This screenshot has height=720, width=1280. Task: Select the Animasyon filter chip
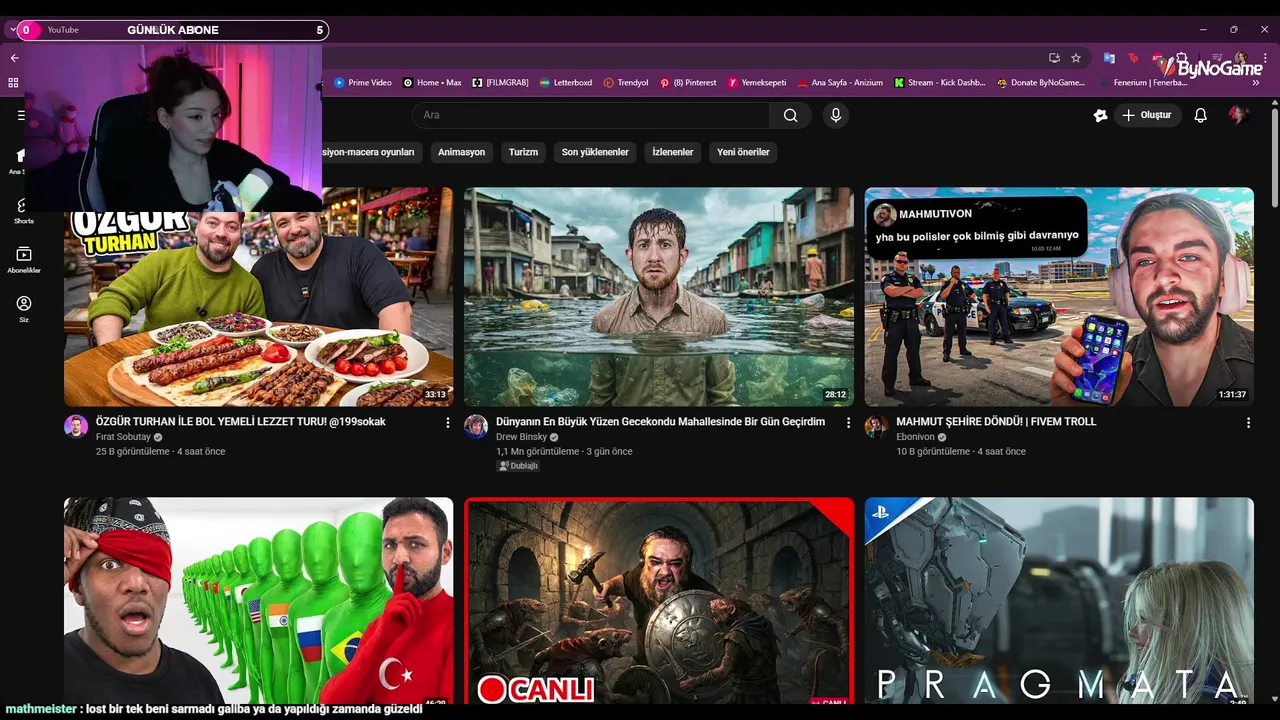461,152
